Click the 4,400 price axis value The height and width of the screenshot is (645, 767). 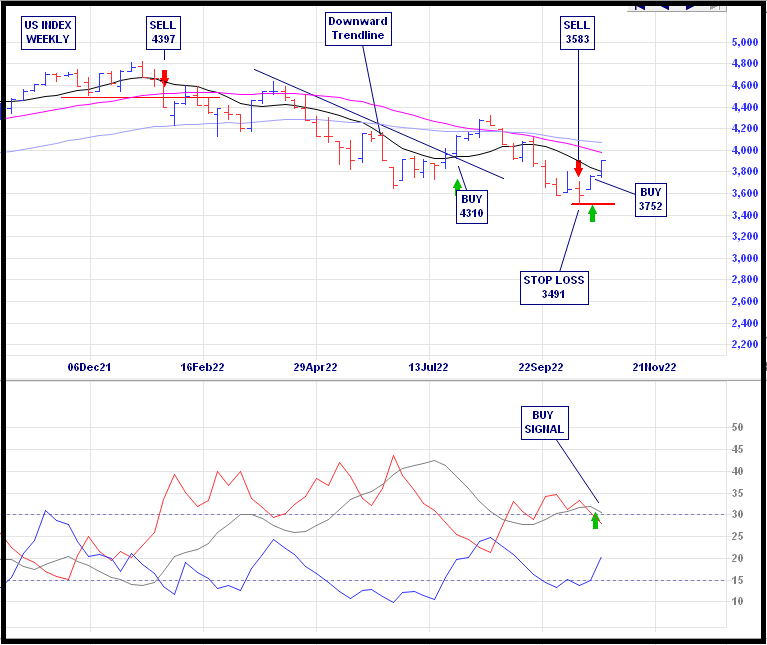[745, 107]
